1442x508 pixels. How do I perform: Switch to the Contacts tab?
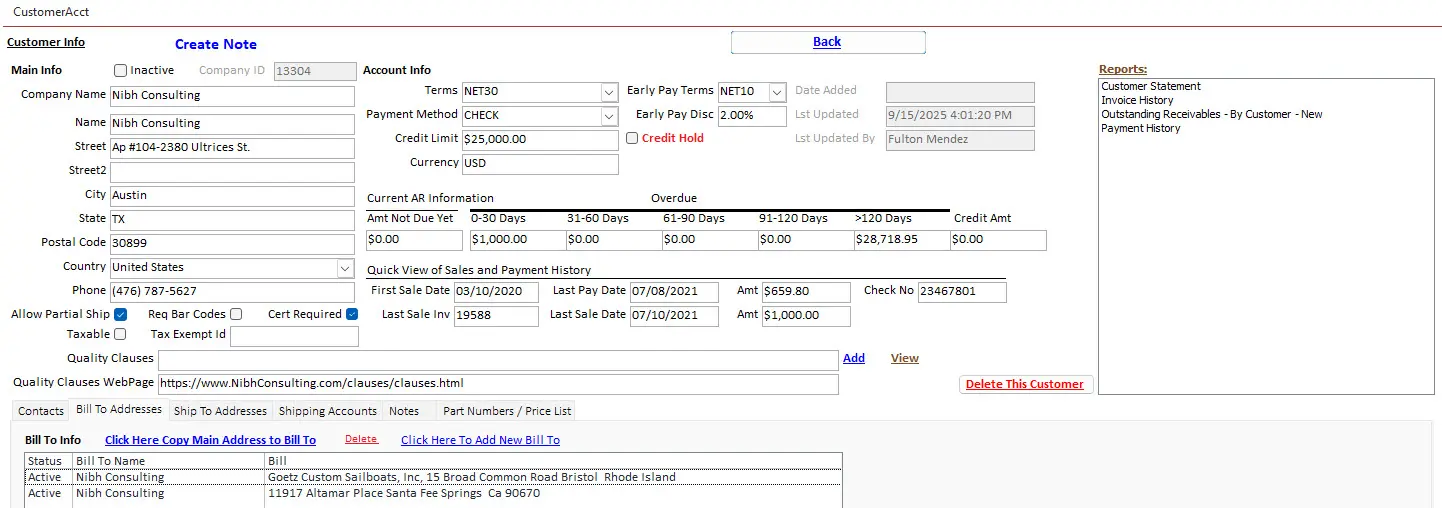(x=41, y=411)
